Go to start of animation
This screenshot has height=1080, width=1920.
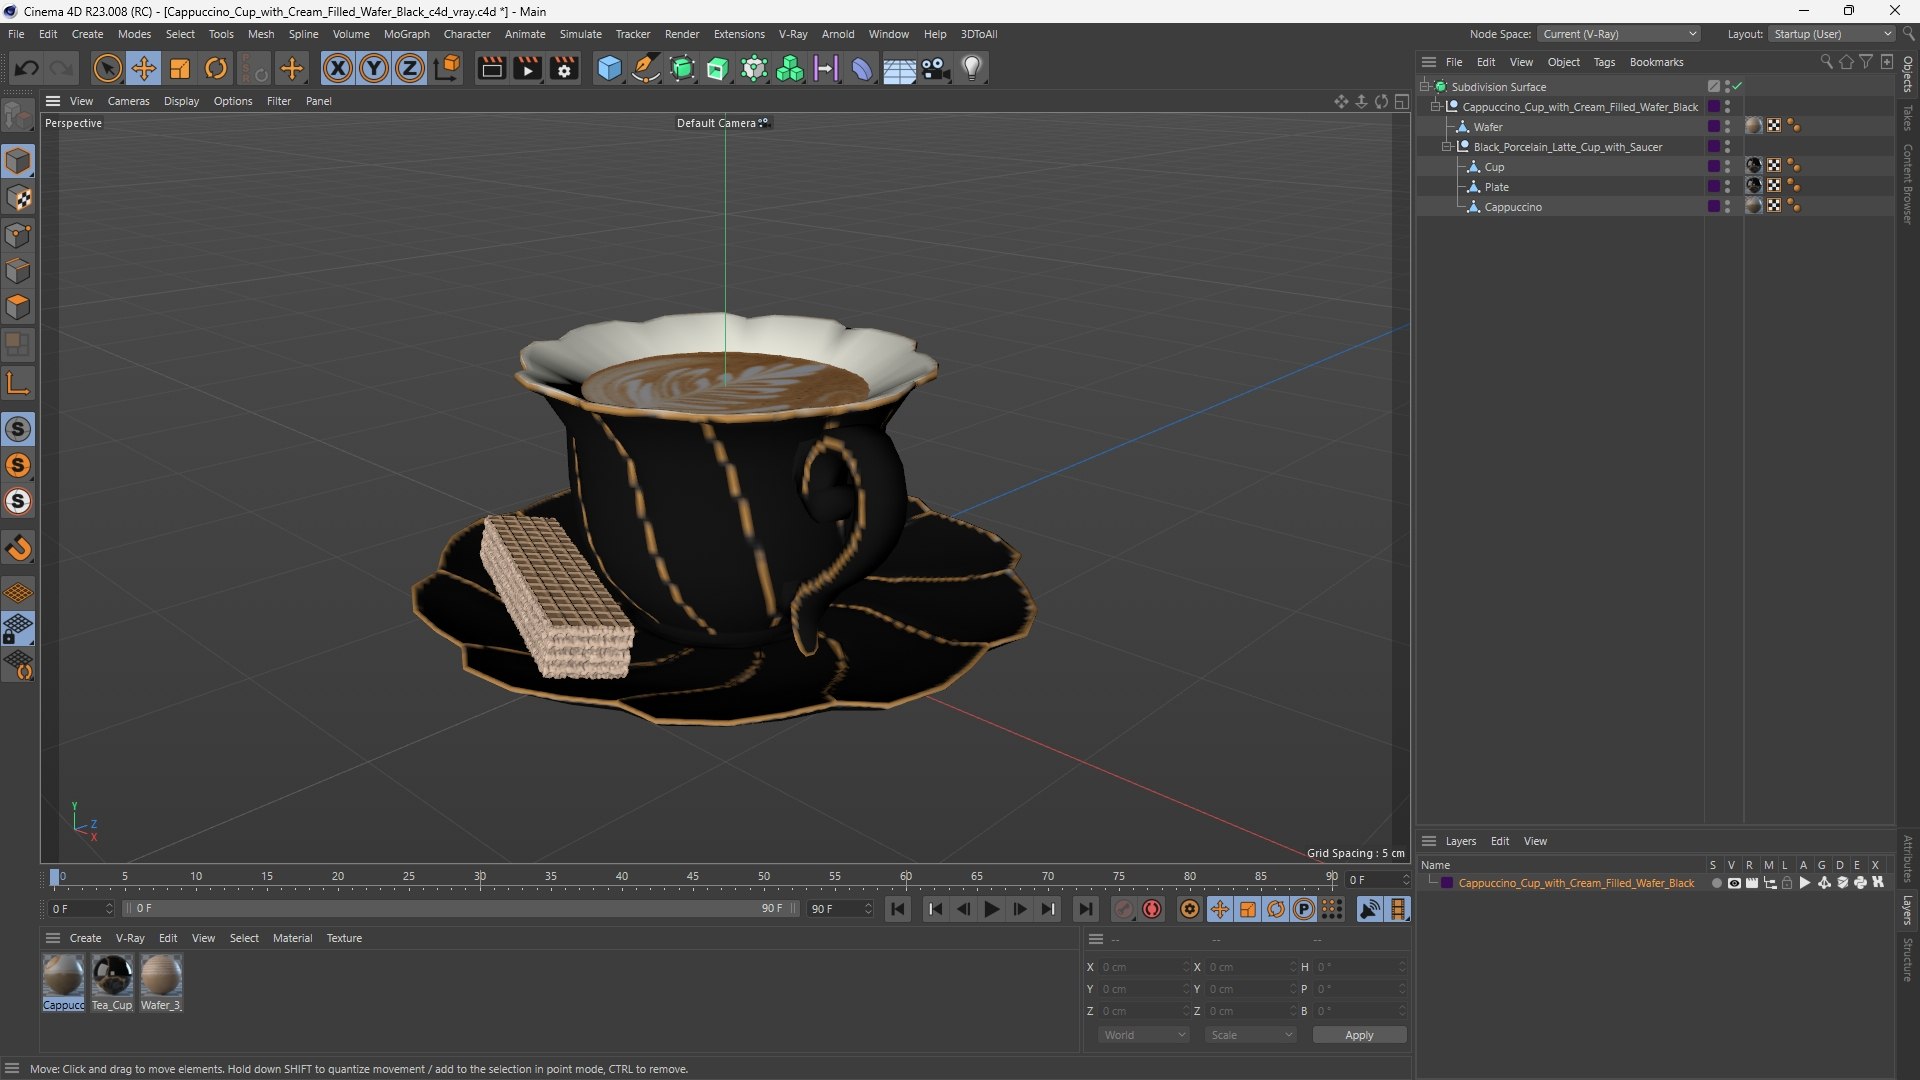pos(898,909)
